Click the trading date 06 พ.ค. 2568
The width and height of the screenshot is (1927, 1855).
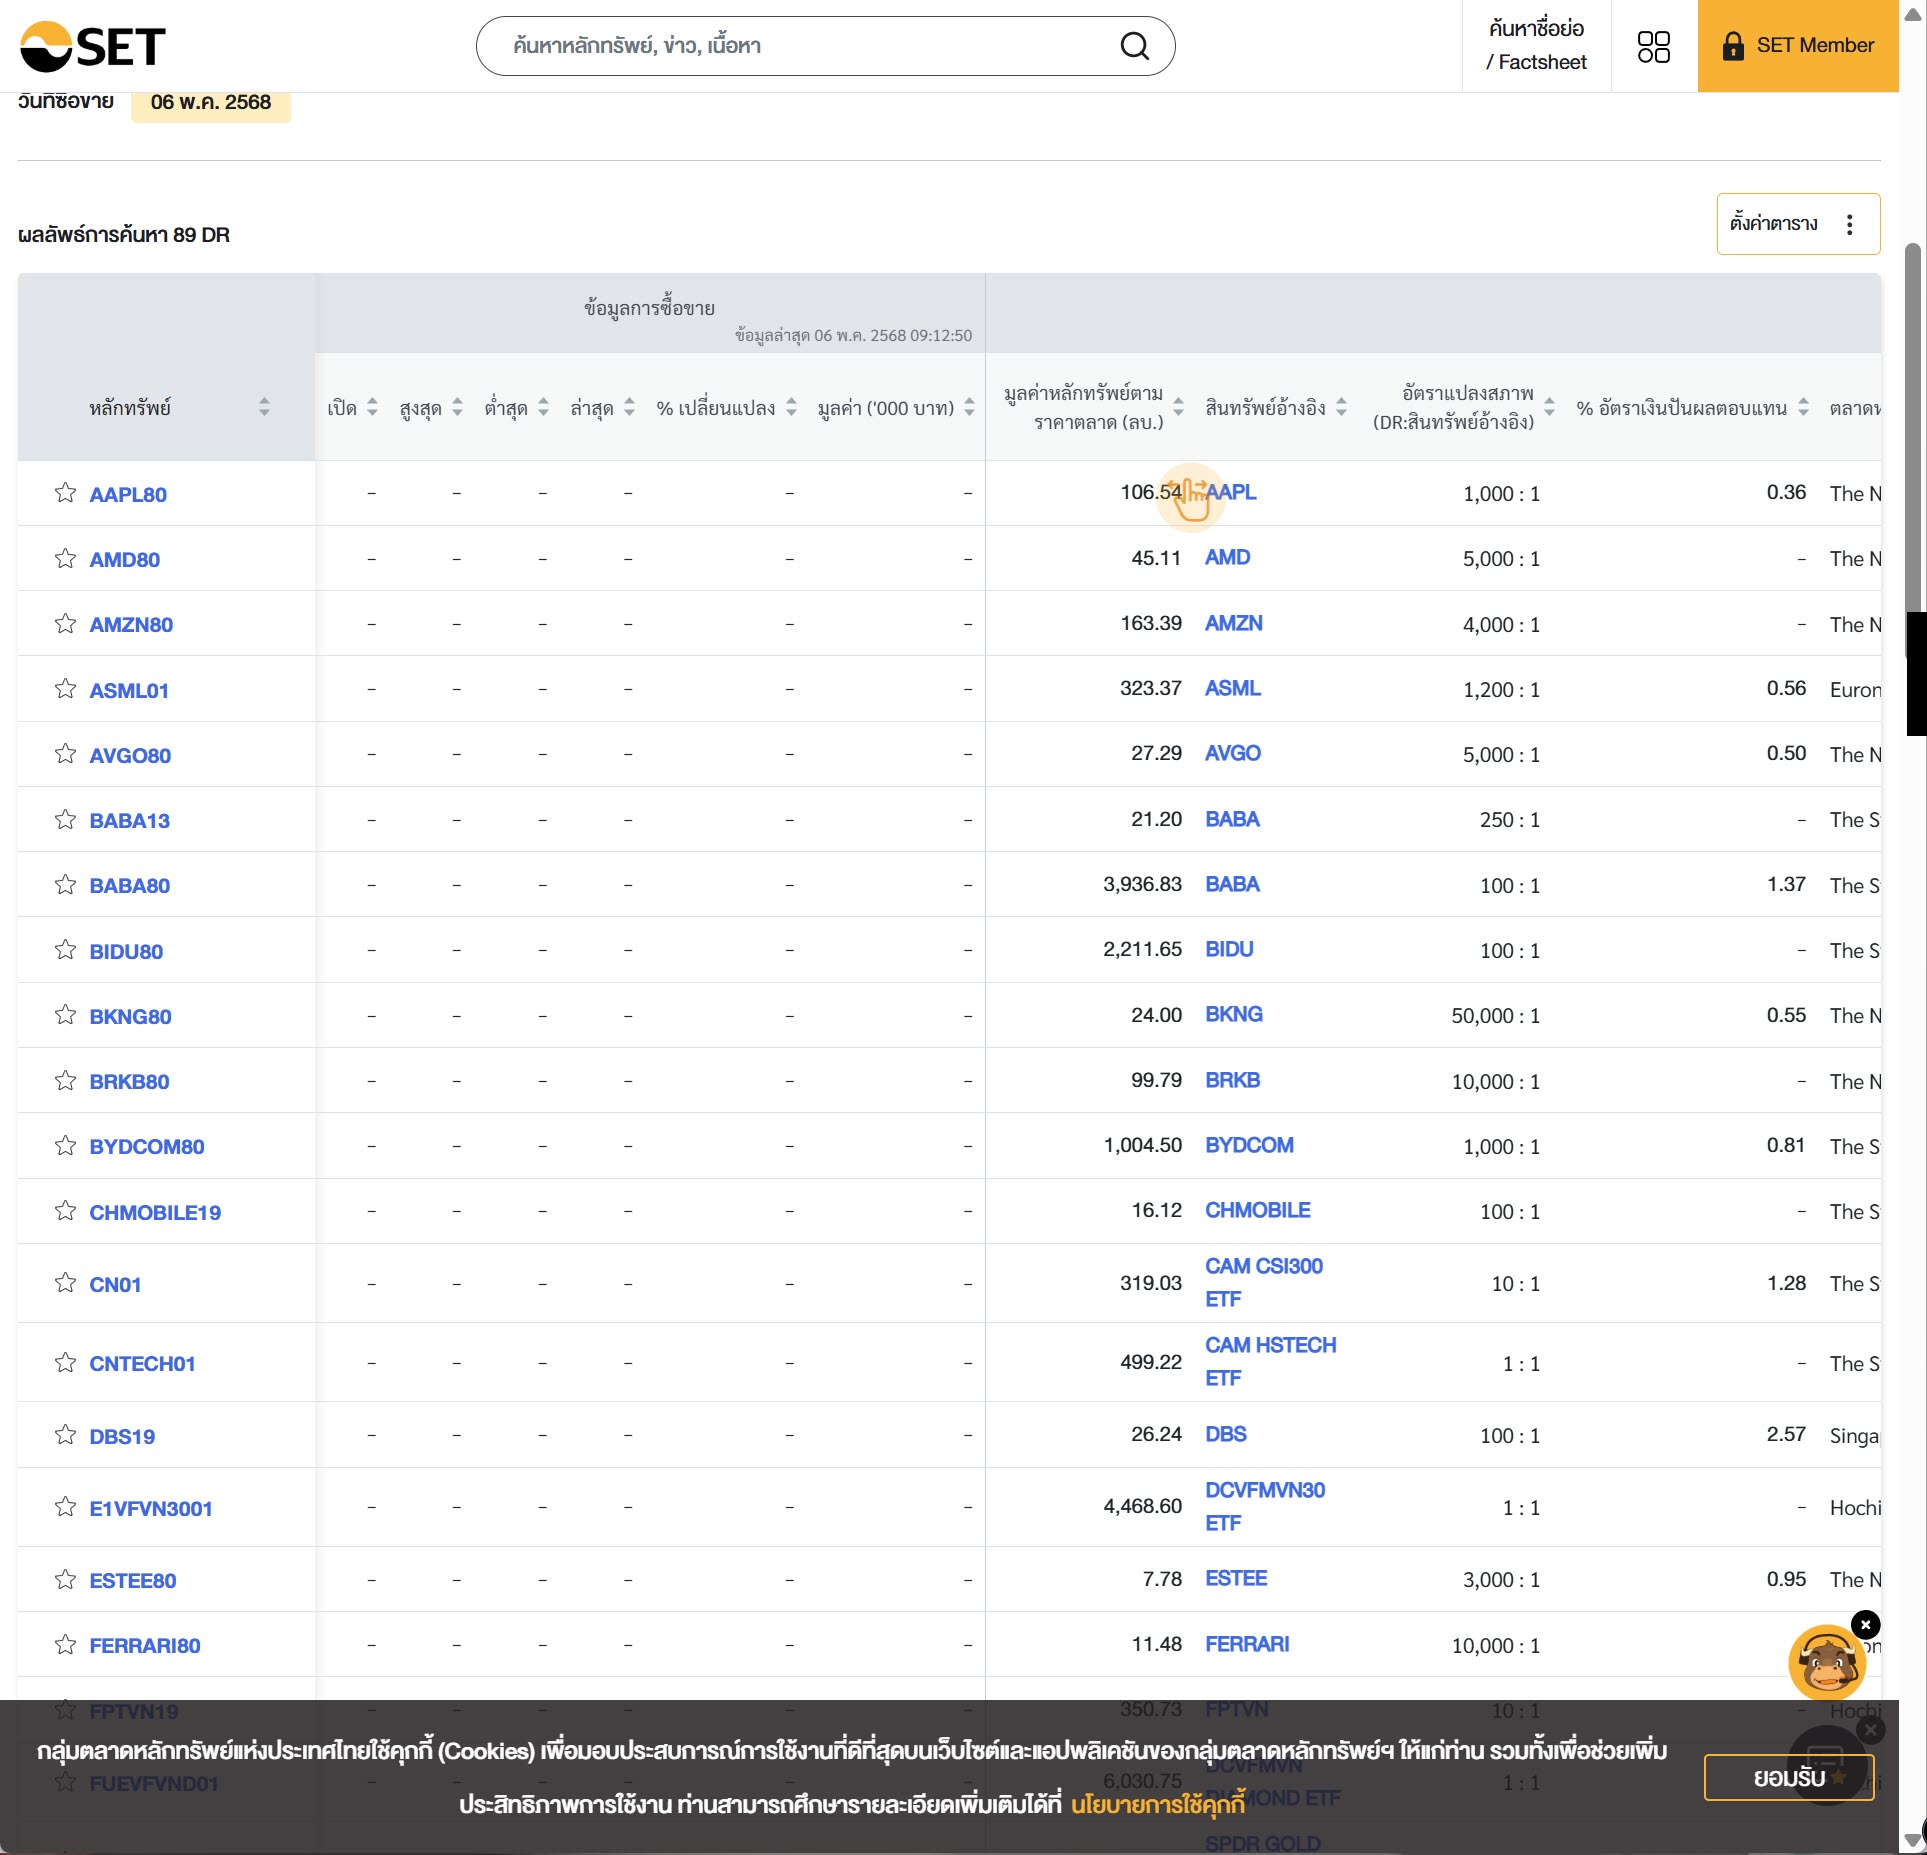click(211, 103)
